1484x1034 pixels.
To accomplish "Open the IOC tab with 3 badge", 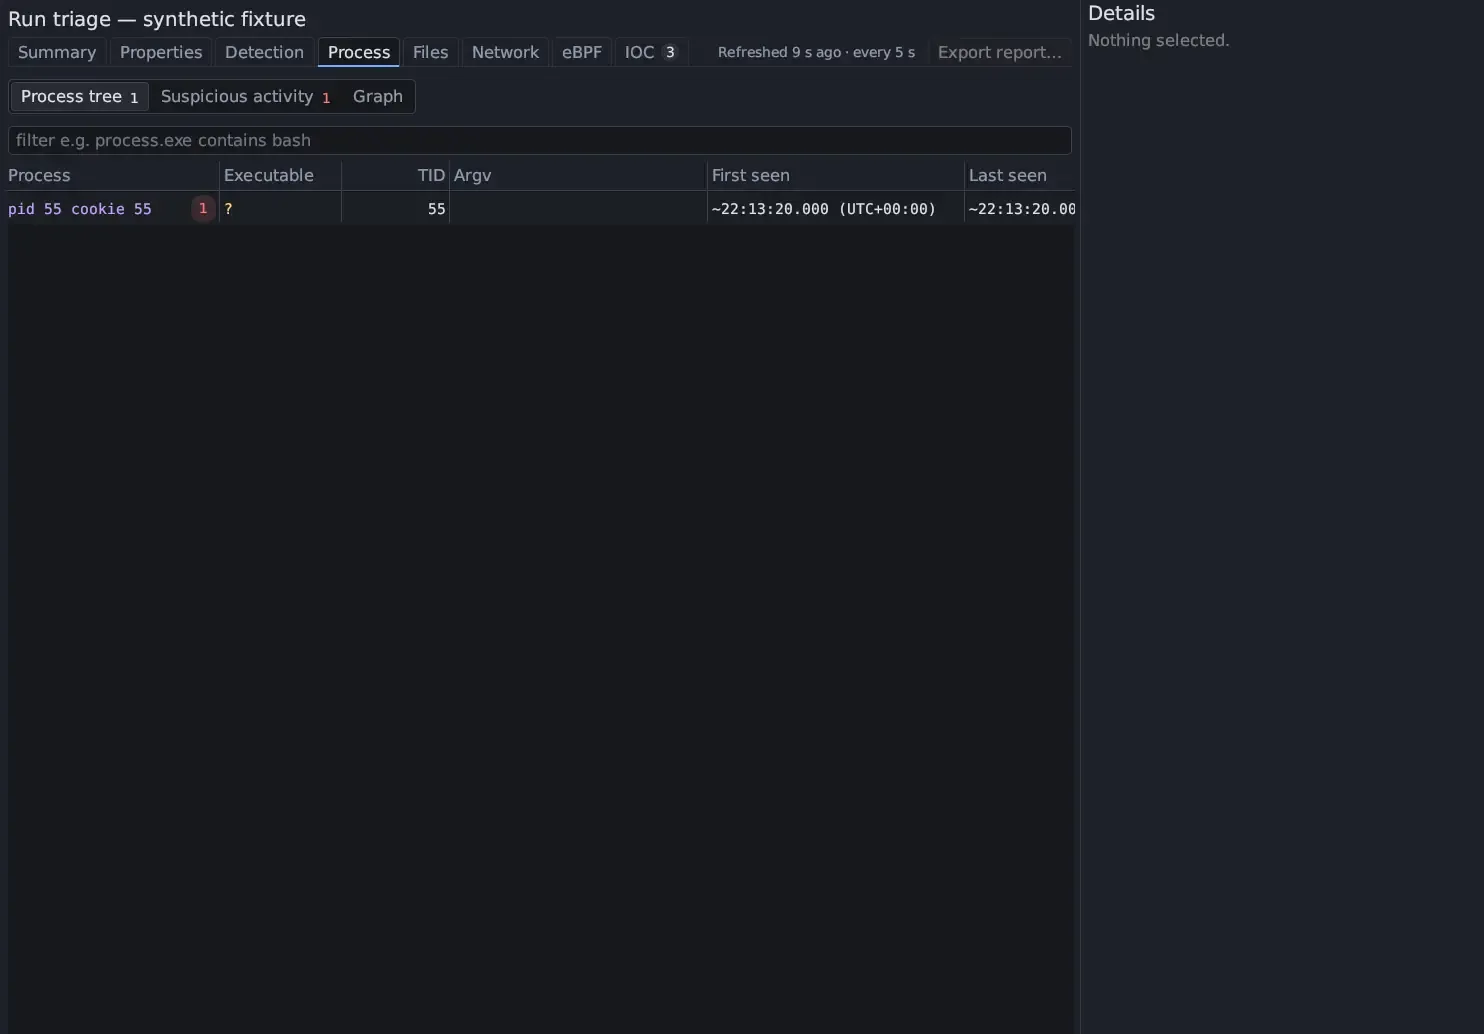I will tap(651, 52).
